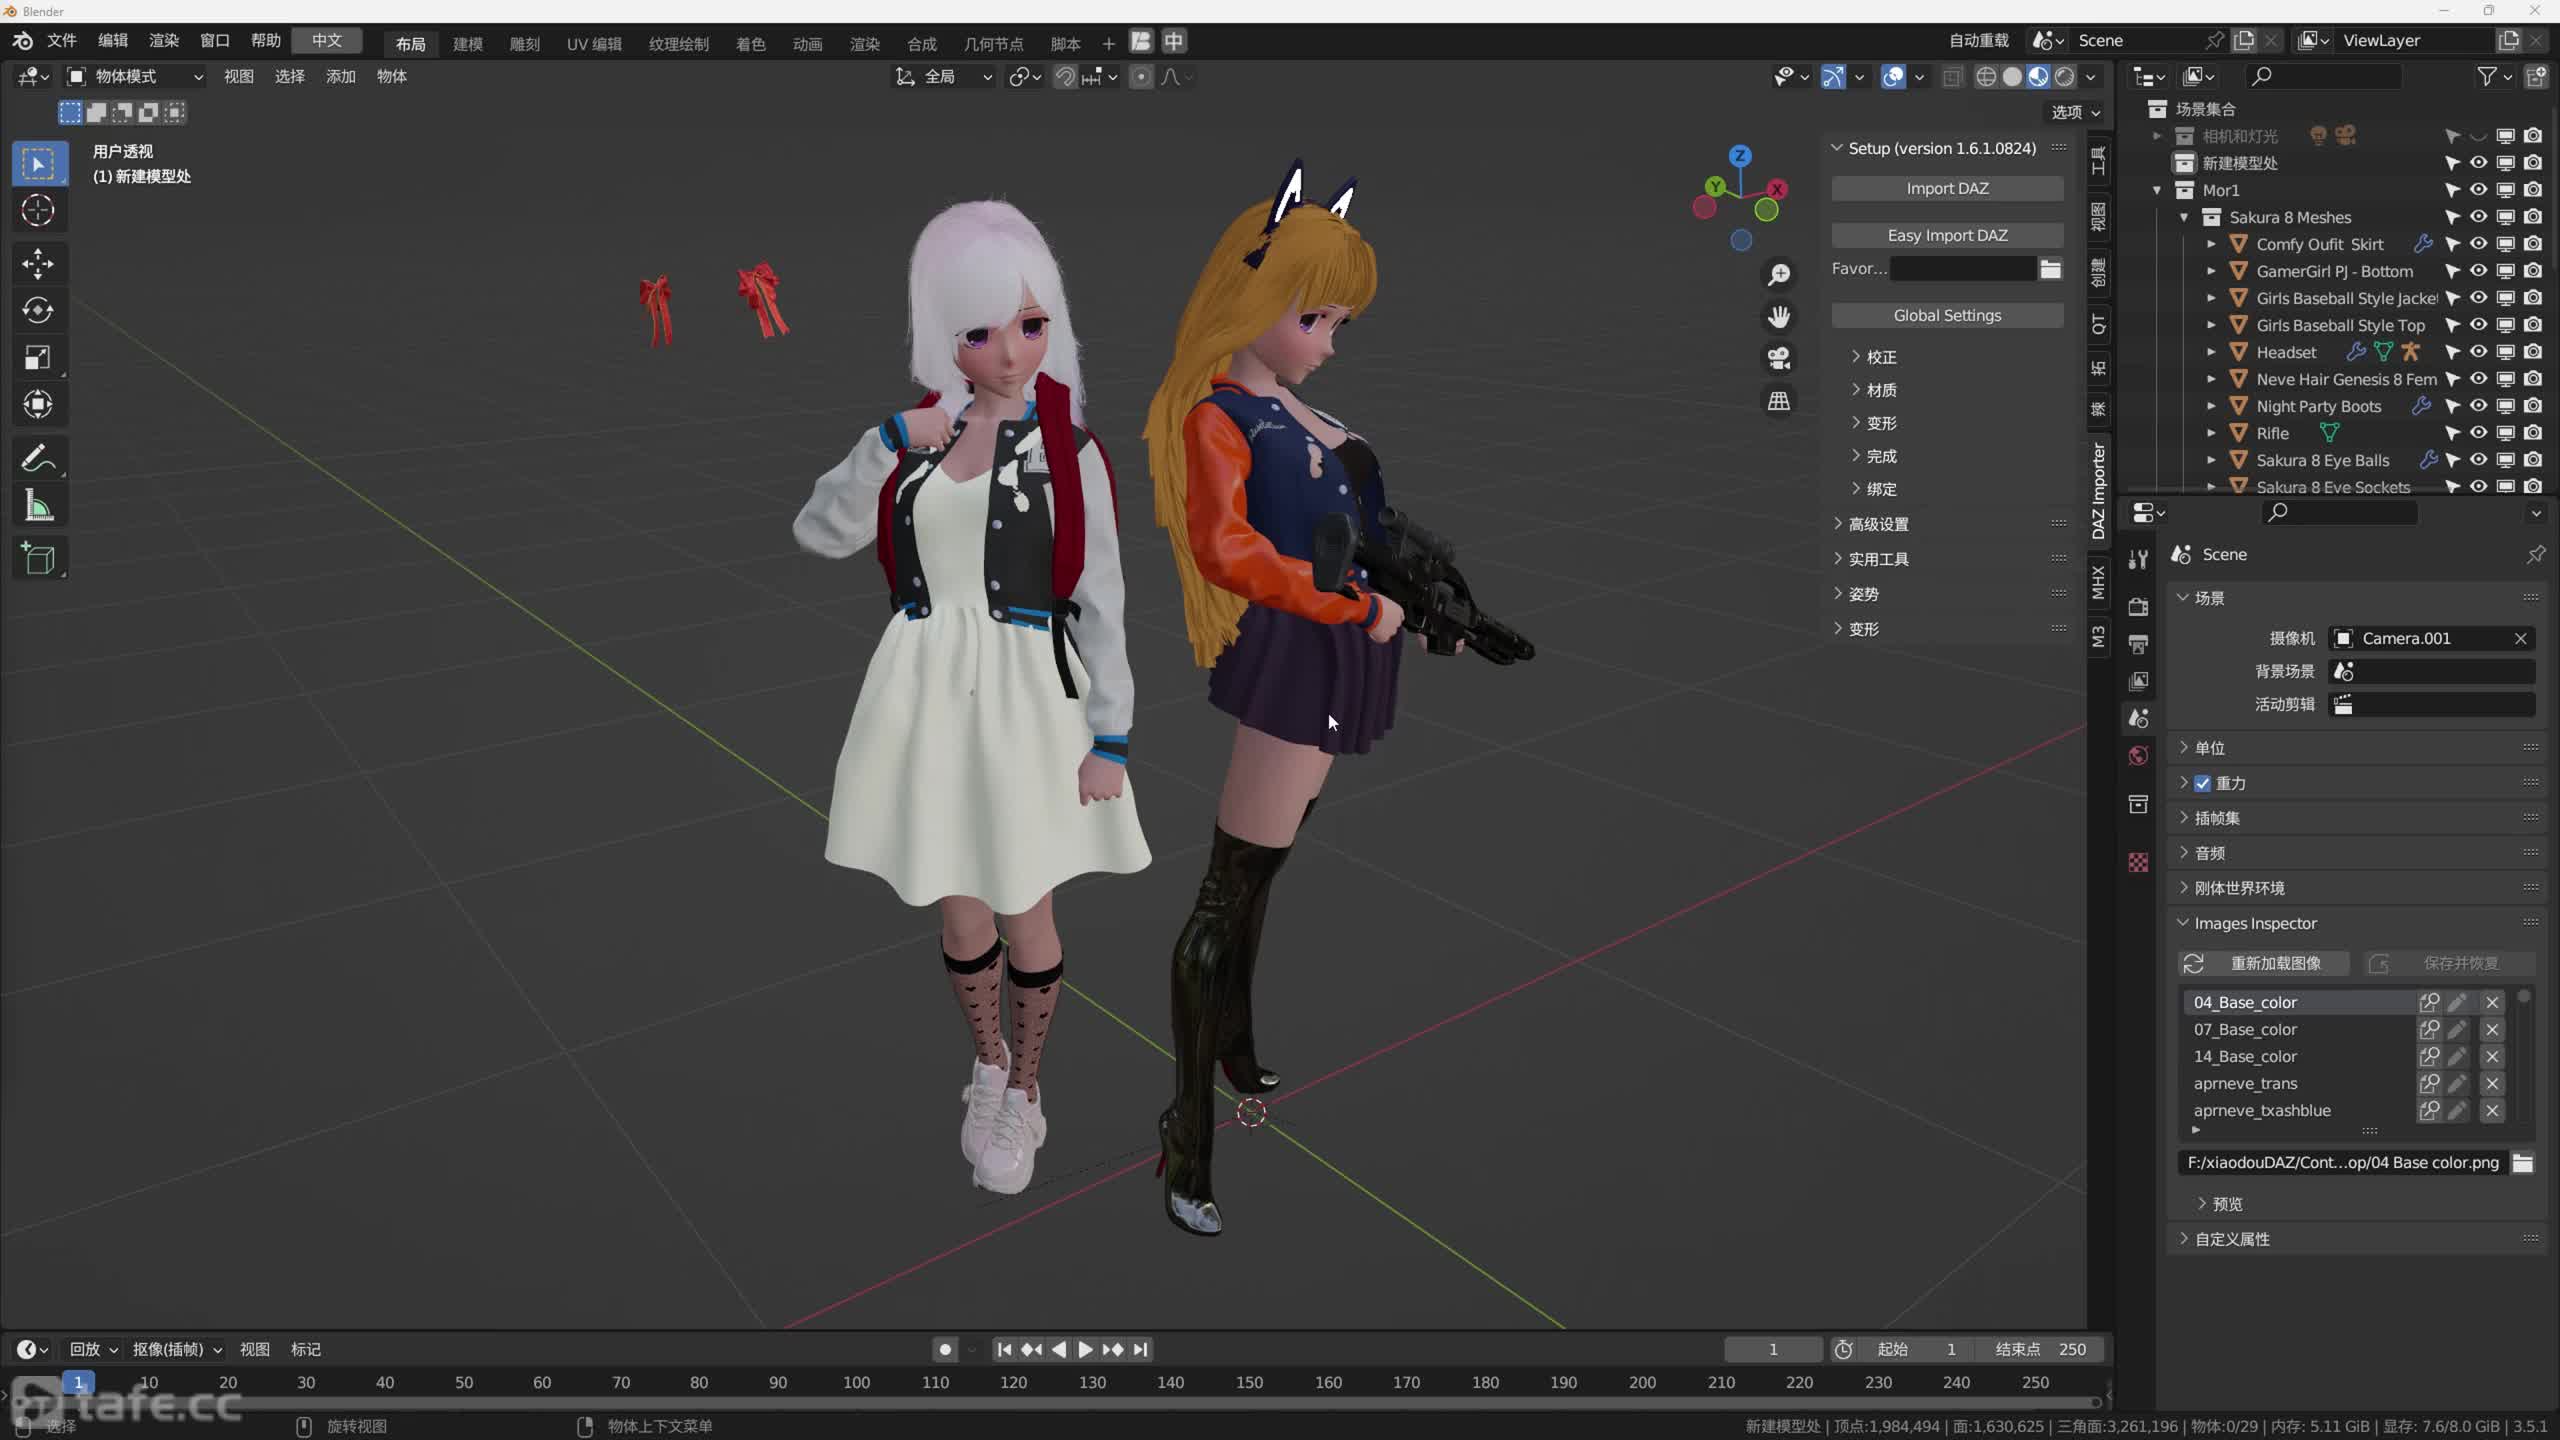Select the Add Cube tool
This screenshot has height=1440, width=2560.
point(38,559)
